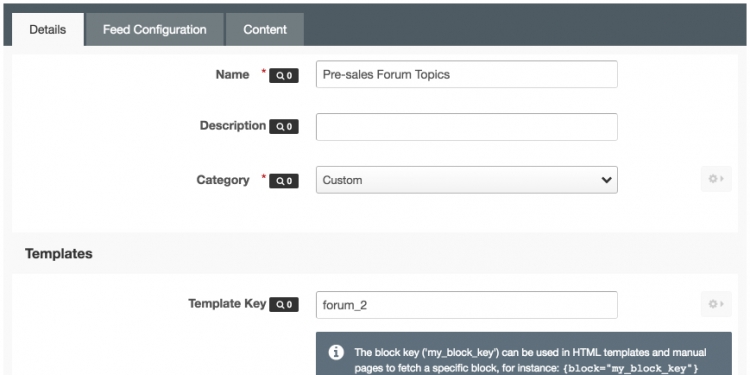Click the Category field label
This screenshot has width=750, height=375.
tap(223, 180)
